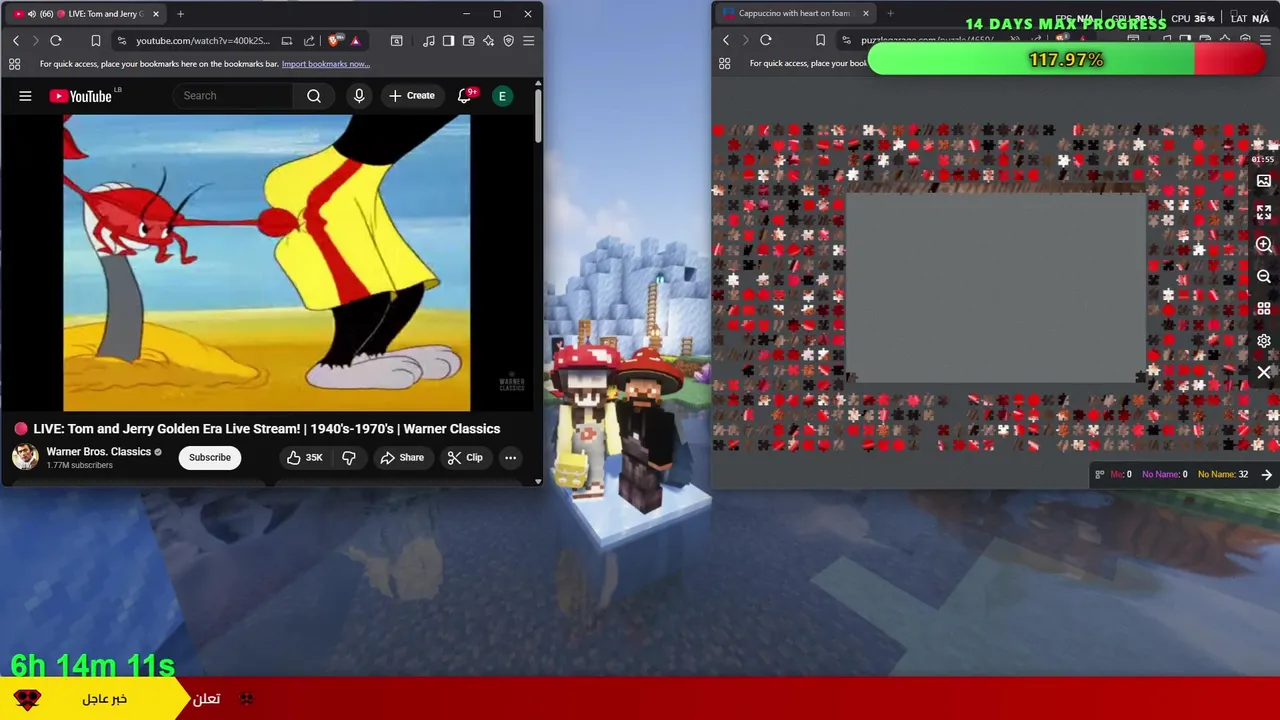Click the VPN shield icon in YouTube window

508,41
